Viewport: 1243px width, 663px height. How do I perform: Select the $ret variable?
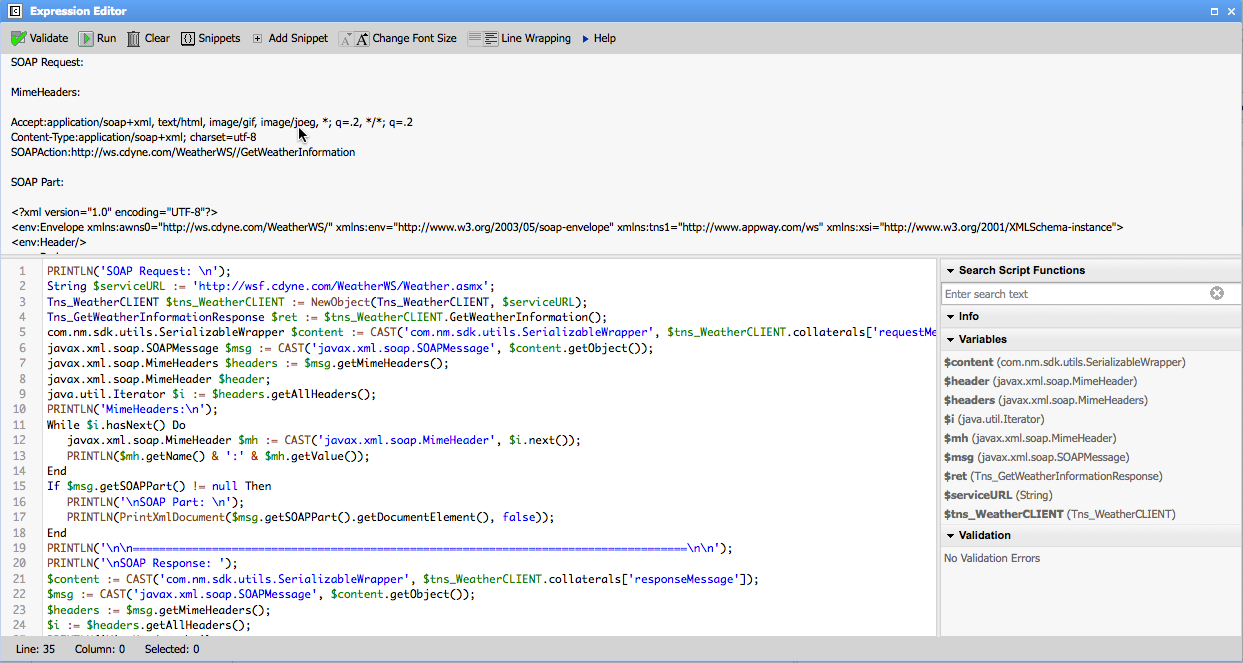click(1053, 476)
